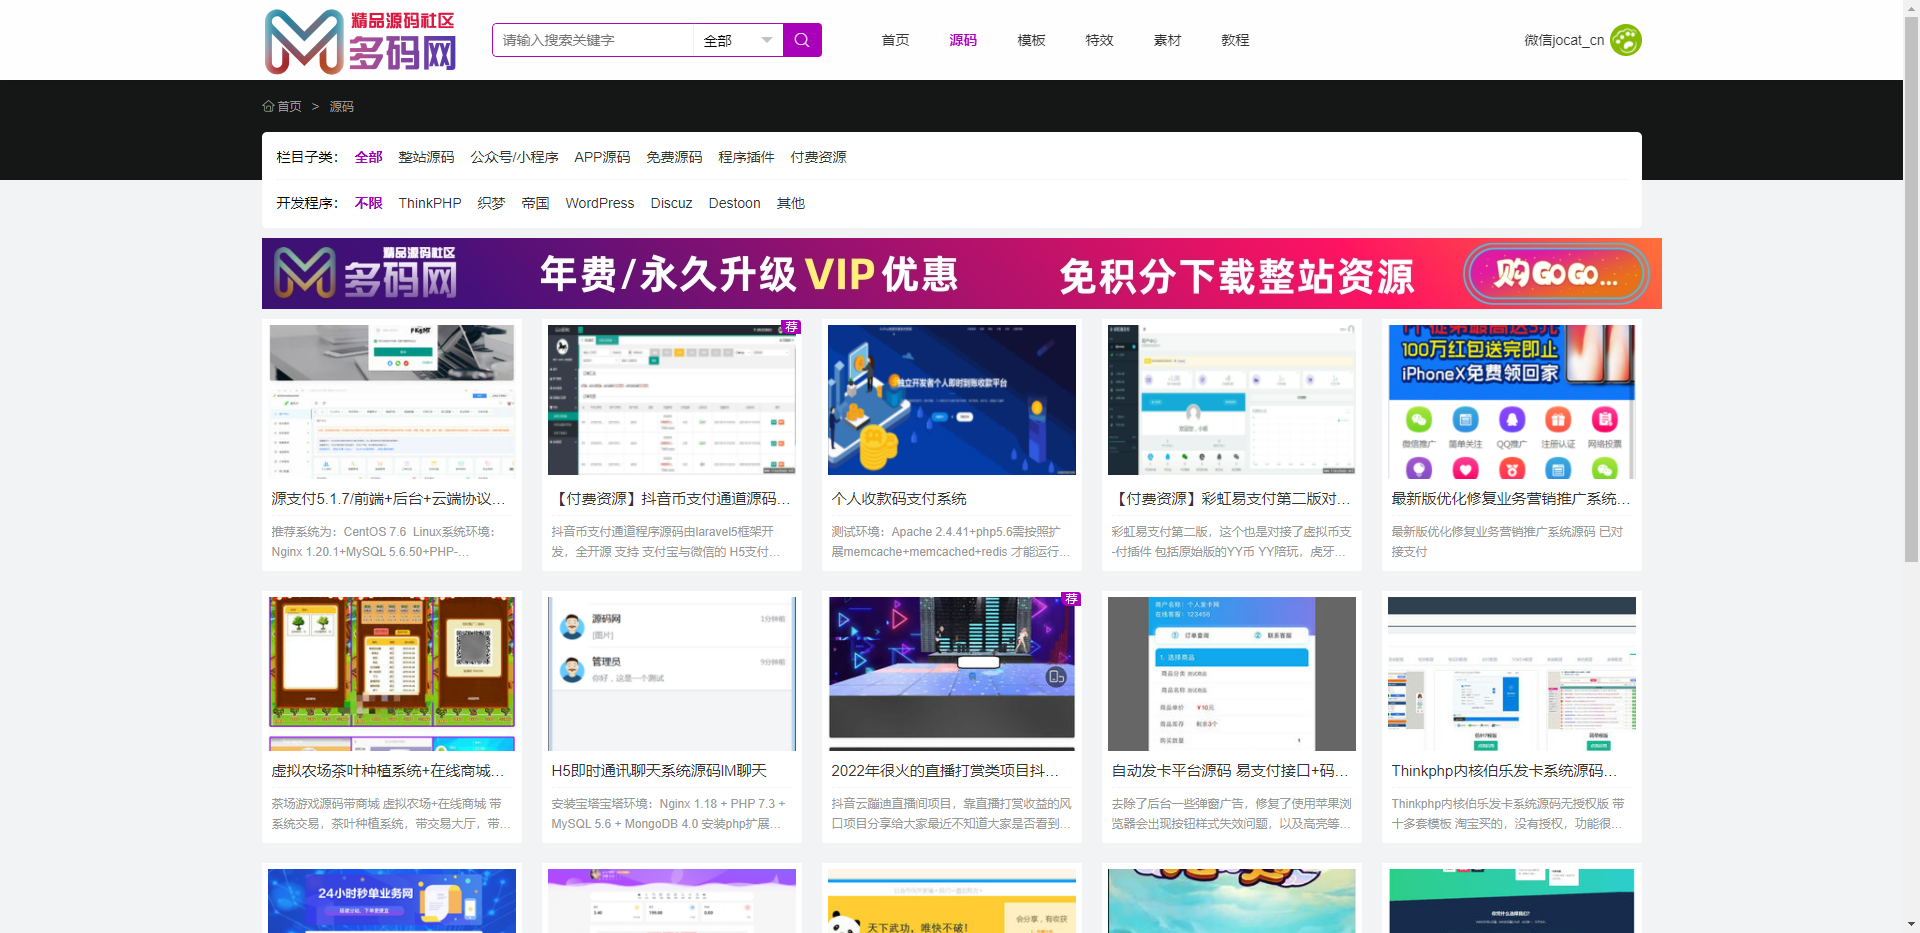Click the VIP 优惠 promotional banner
Viewport: 1920px width, 933px height.
pos(962,273)
